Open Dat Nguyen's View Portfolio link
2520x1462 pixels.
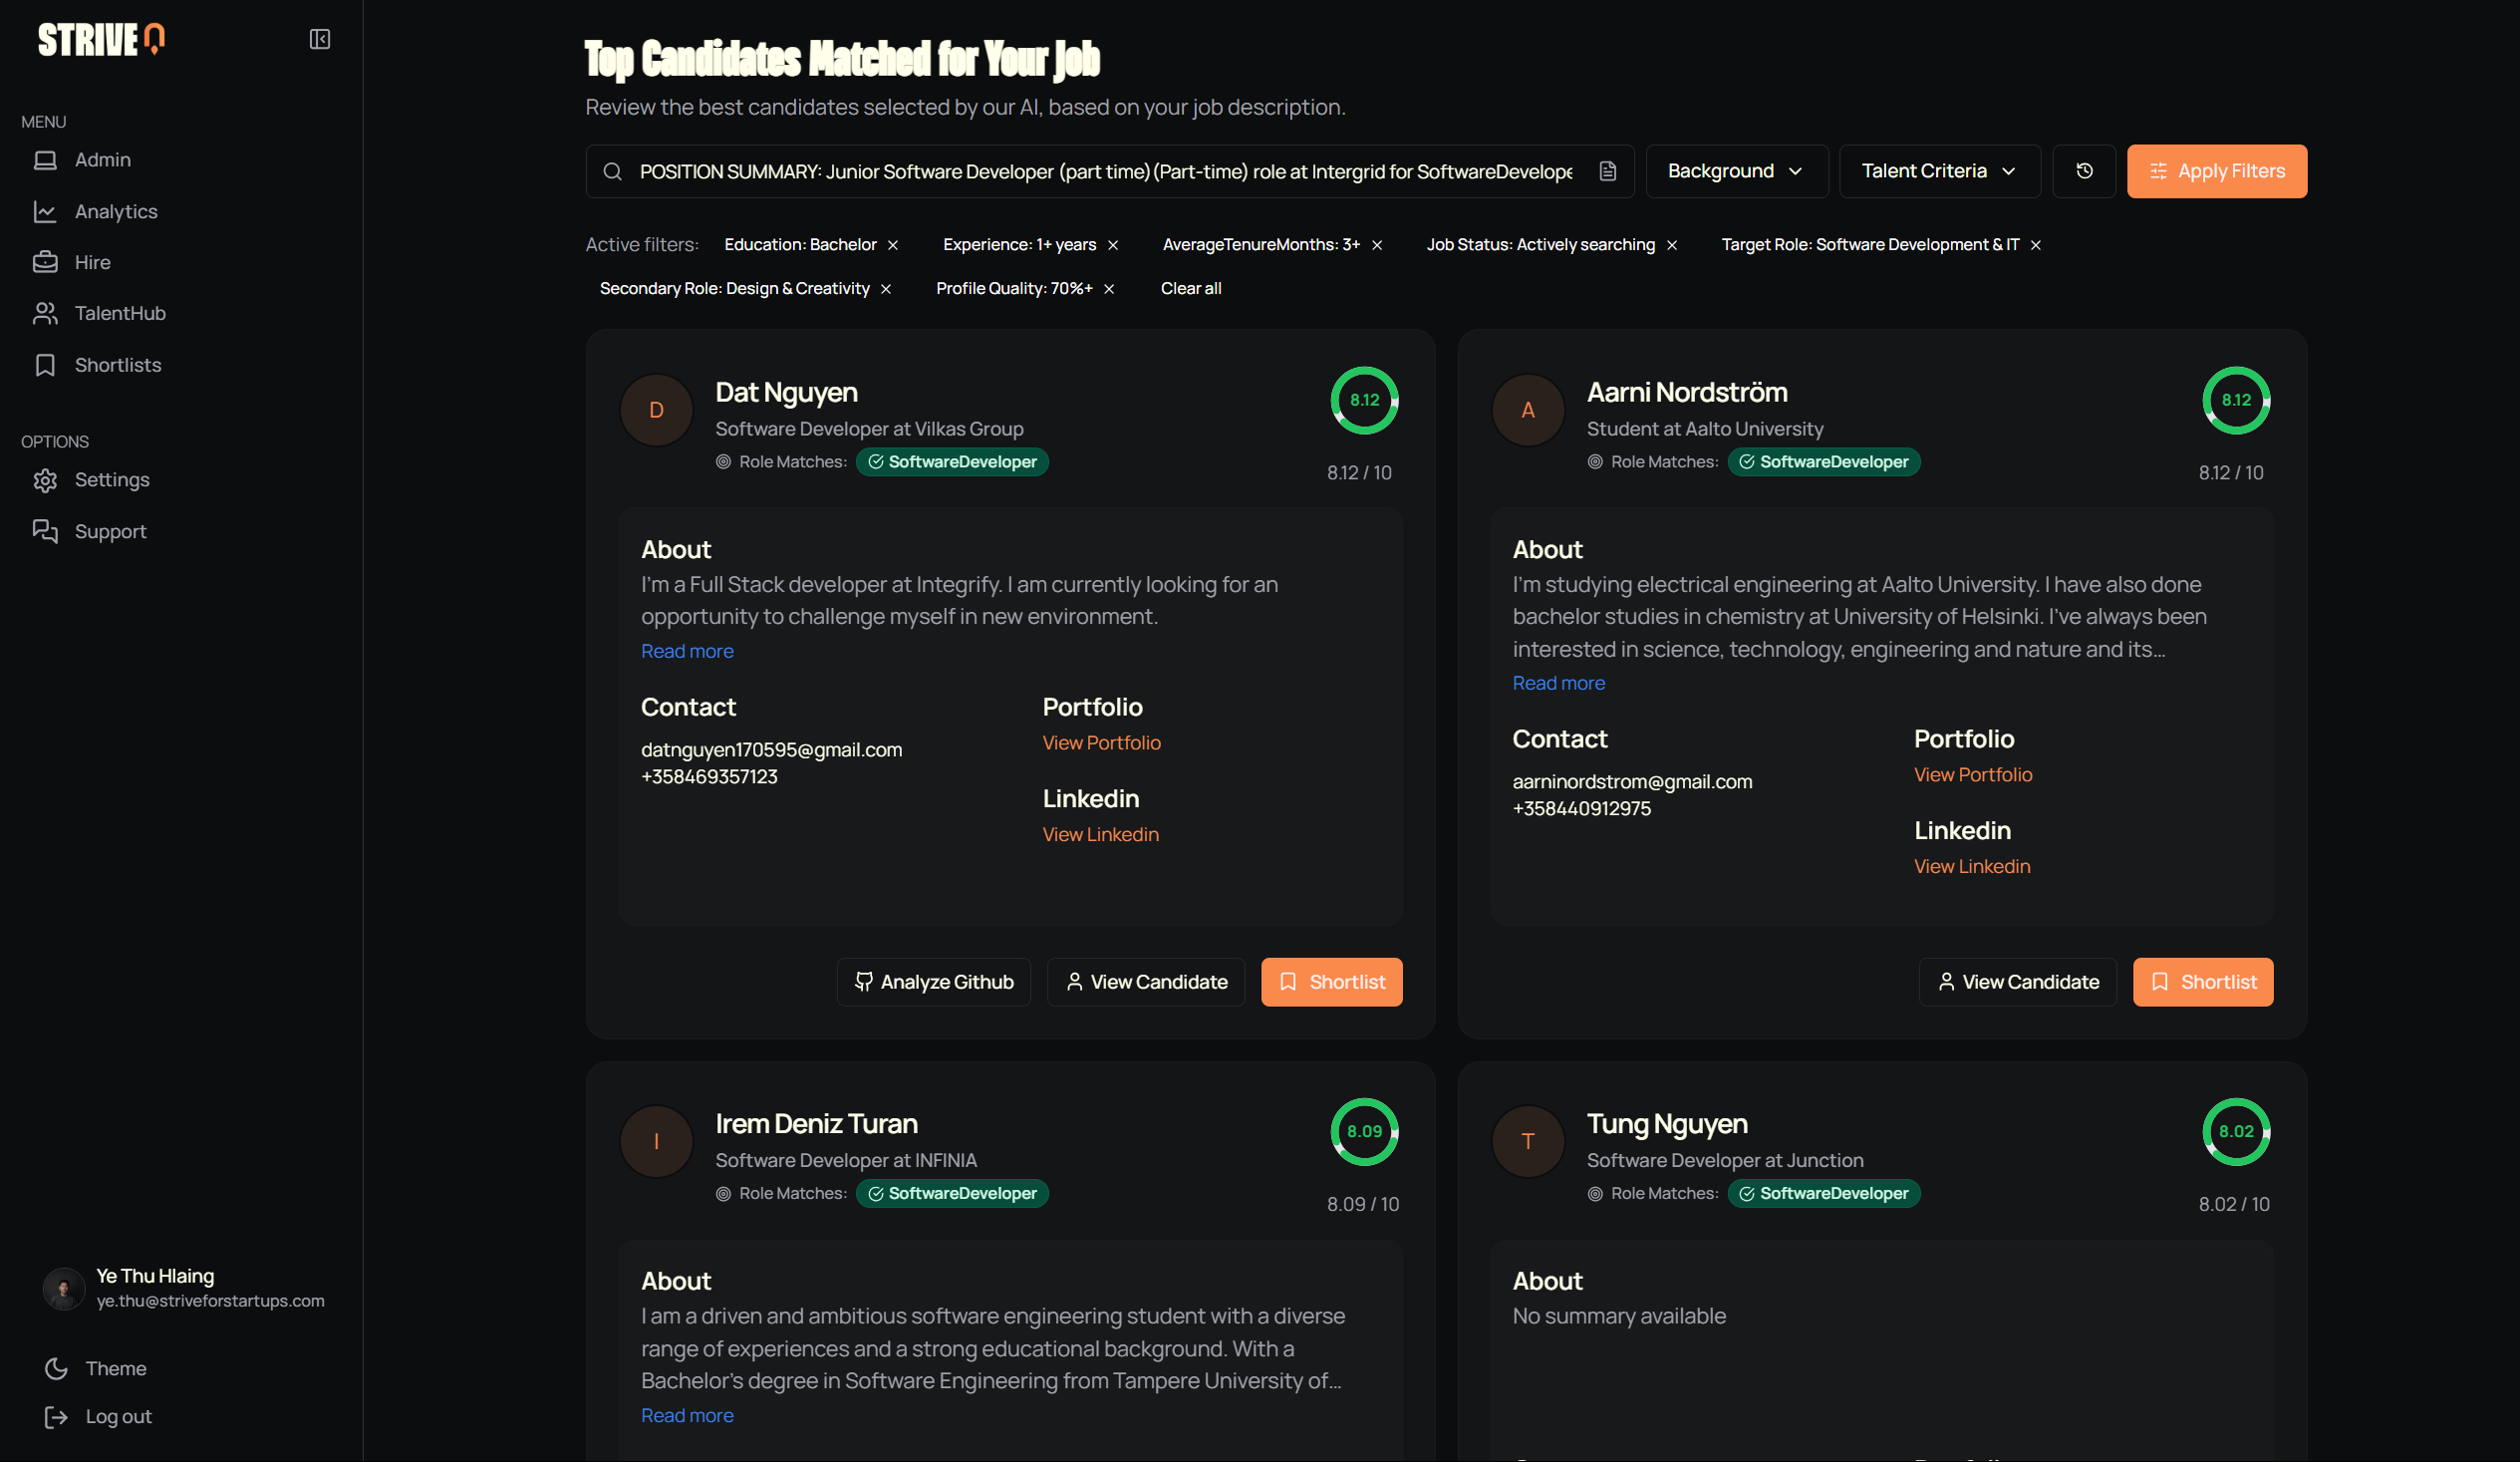point(1102,743)
